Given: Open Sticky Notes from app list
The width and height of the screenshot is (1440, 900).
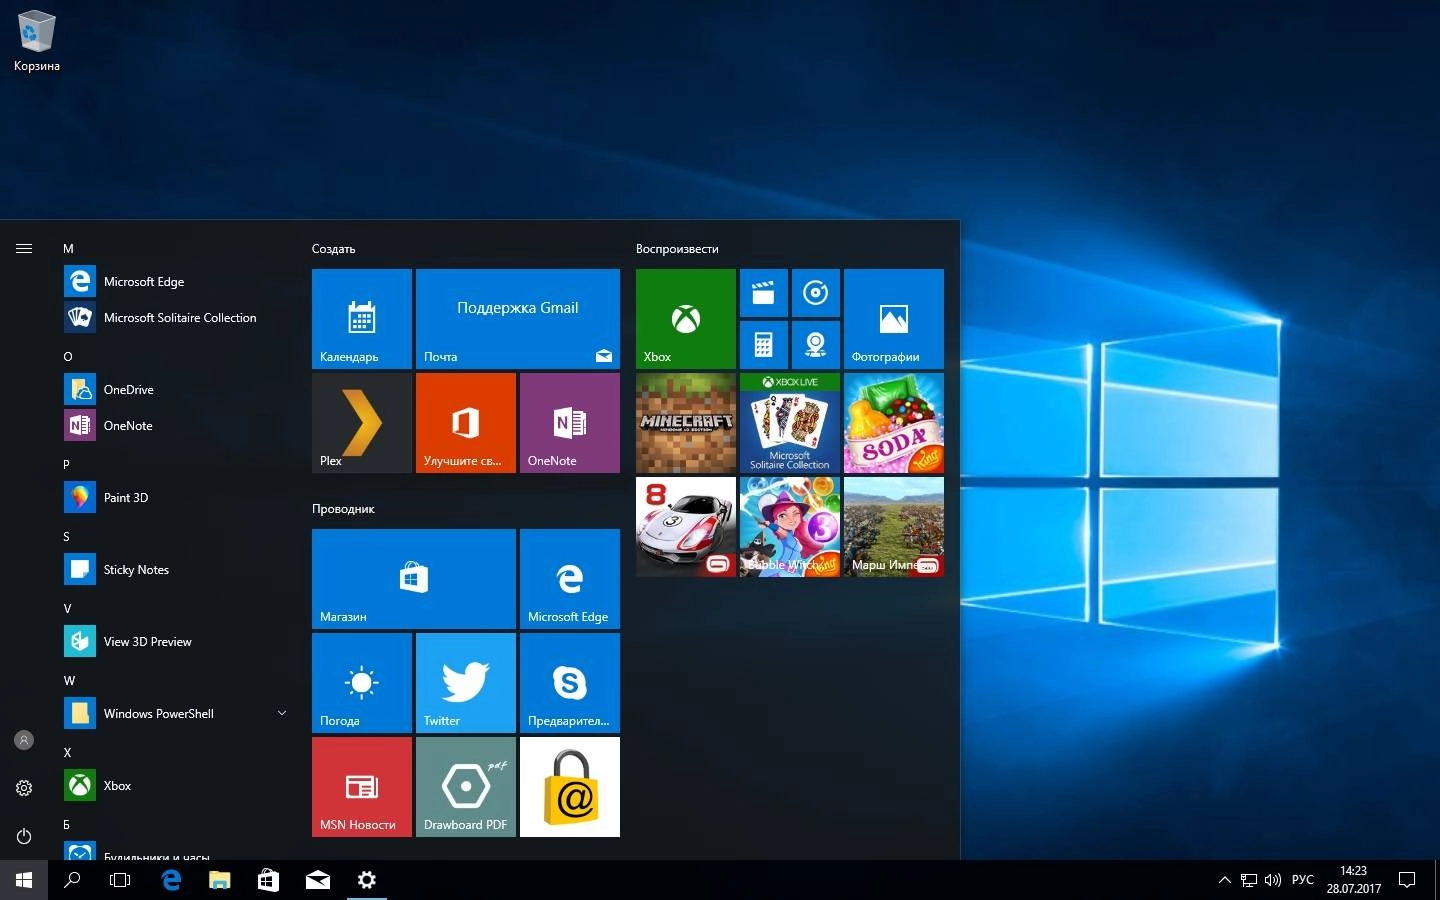Looking at the screenshot, I should (x=178, y=570).
